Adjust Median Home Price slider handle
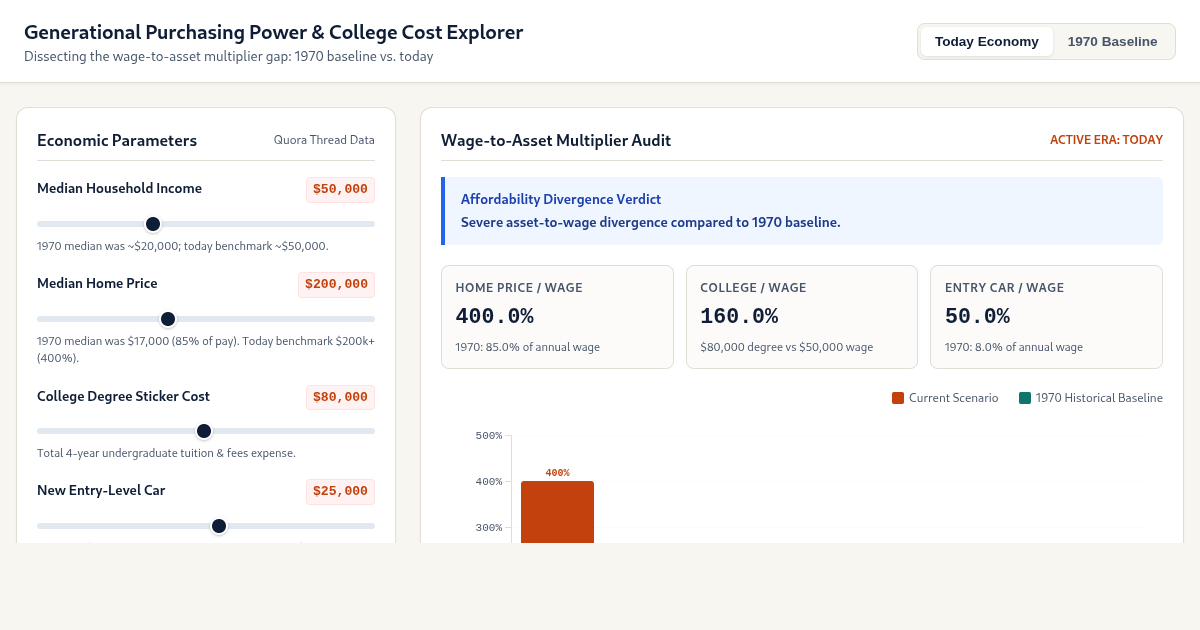 tap(168, 319)
